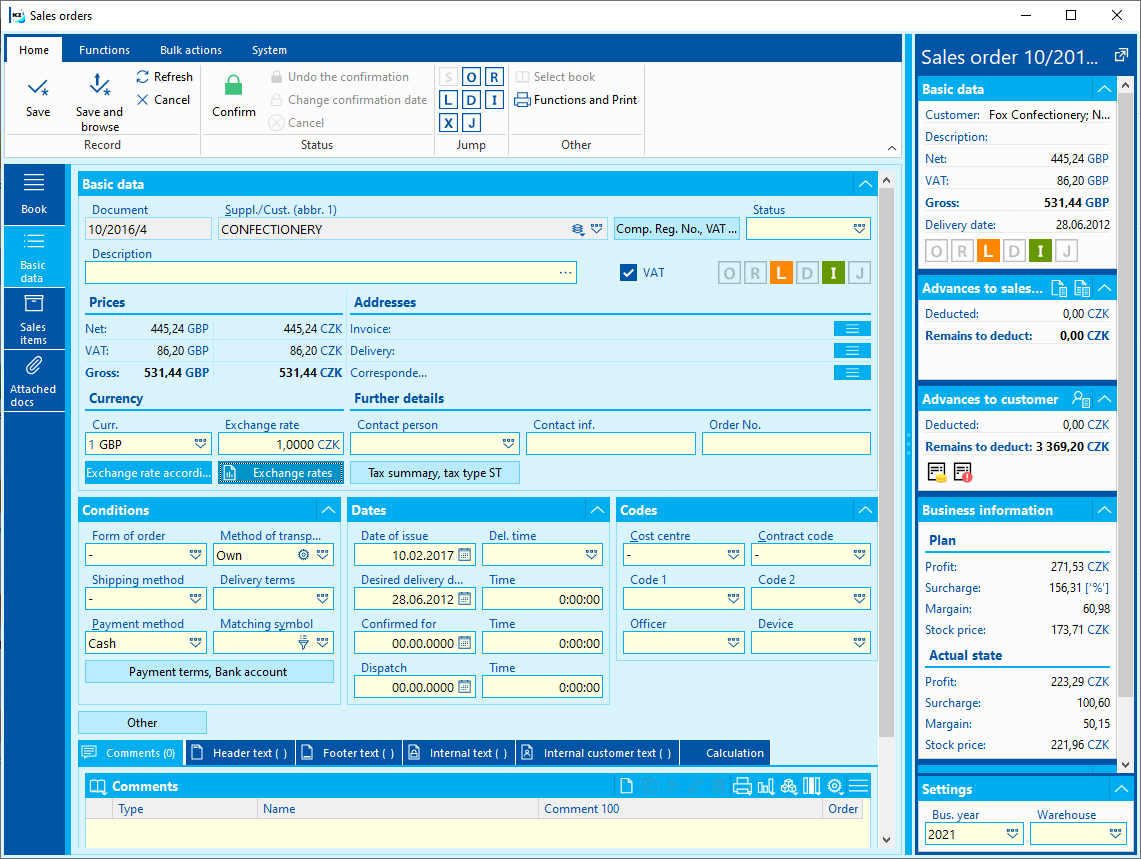Click the print icon in Comments toolbar

click(x=742, y=786)
